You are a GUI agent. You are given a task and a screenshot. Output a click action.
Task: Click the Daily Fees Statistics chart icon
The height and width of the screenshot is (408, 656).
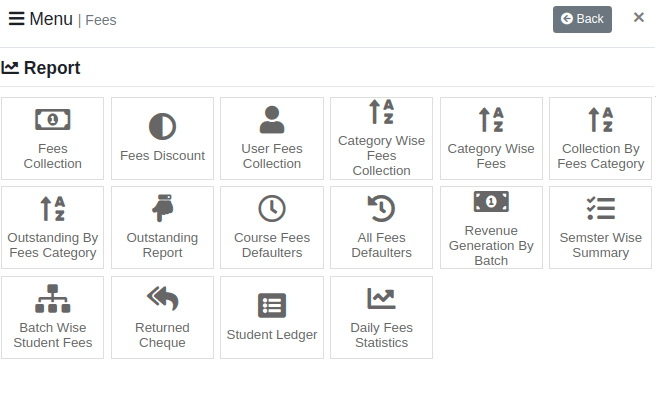tap(382, 298)
